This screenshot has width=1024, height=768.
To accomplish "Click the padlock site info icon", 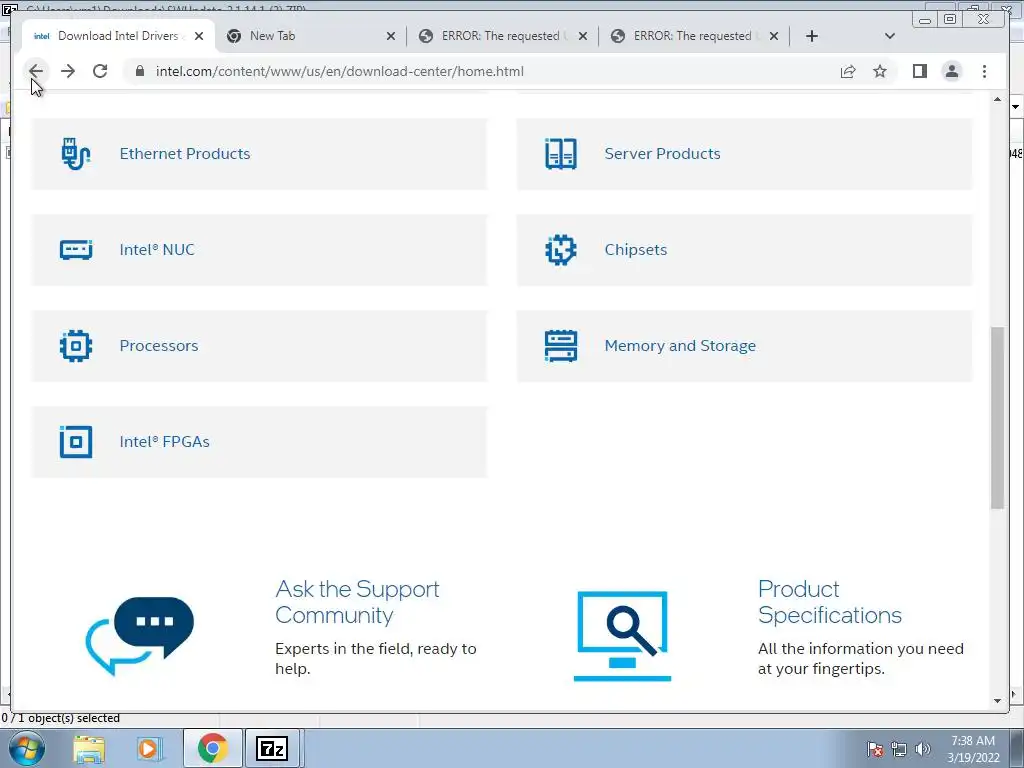I will click(x=140, y=71).
